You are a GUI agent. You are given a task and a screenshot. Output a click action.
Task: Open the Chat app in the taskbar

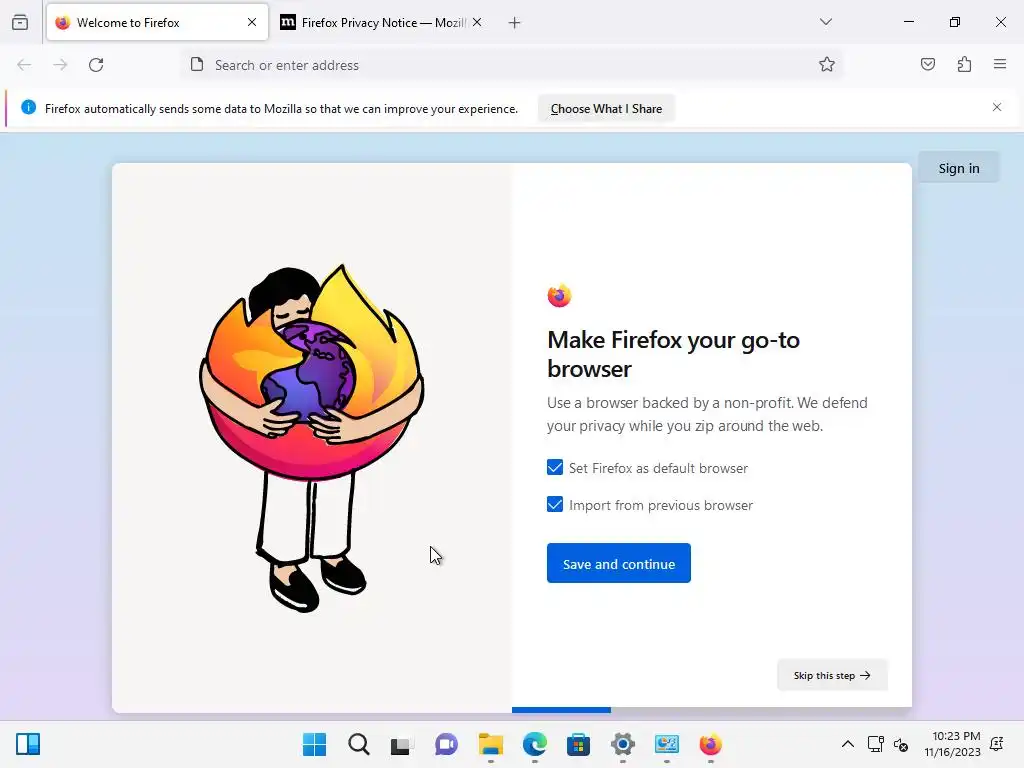tap(446, 744)
